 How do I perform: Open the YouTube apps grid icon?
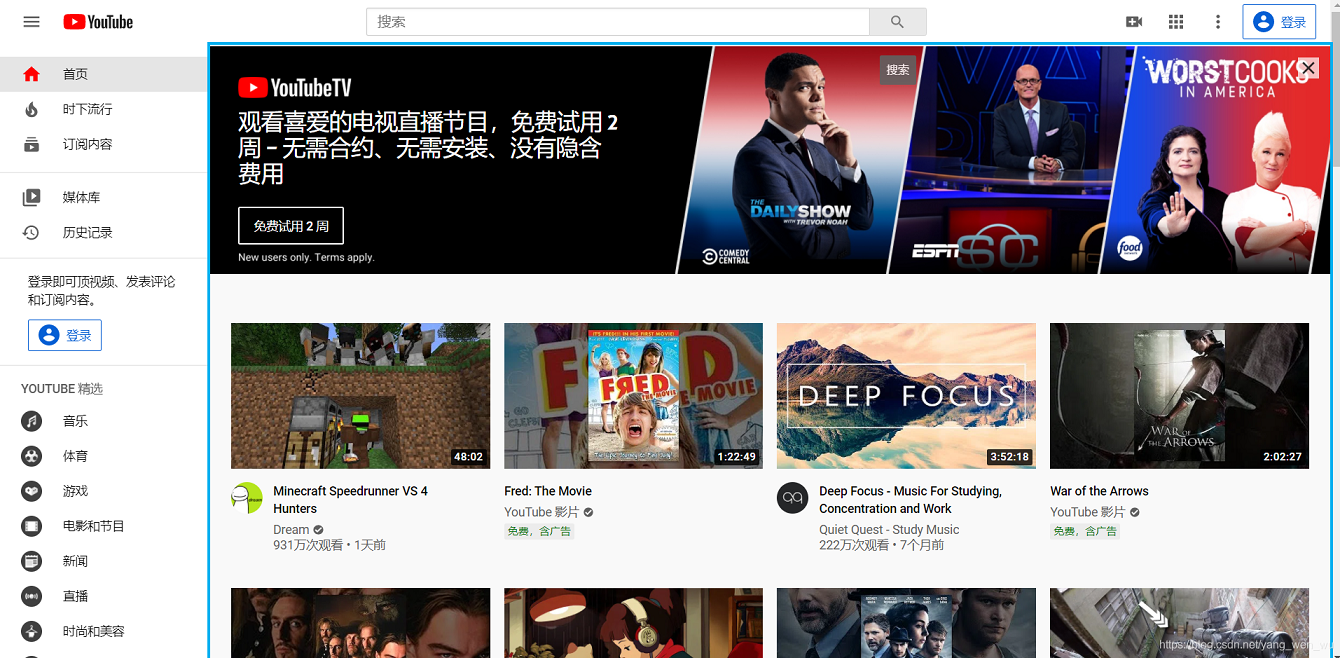point(1176,22)
